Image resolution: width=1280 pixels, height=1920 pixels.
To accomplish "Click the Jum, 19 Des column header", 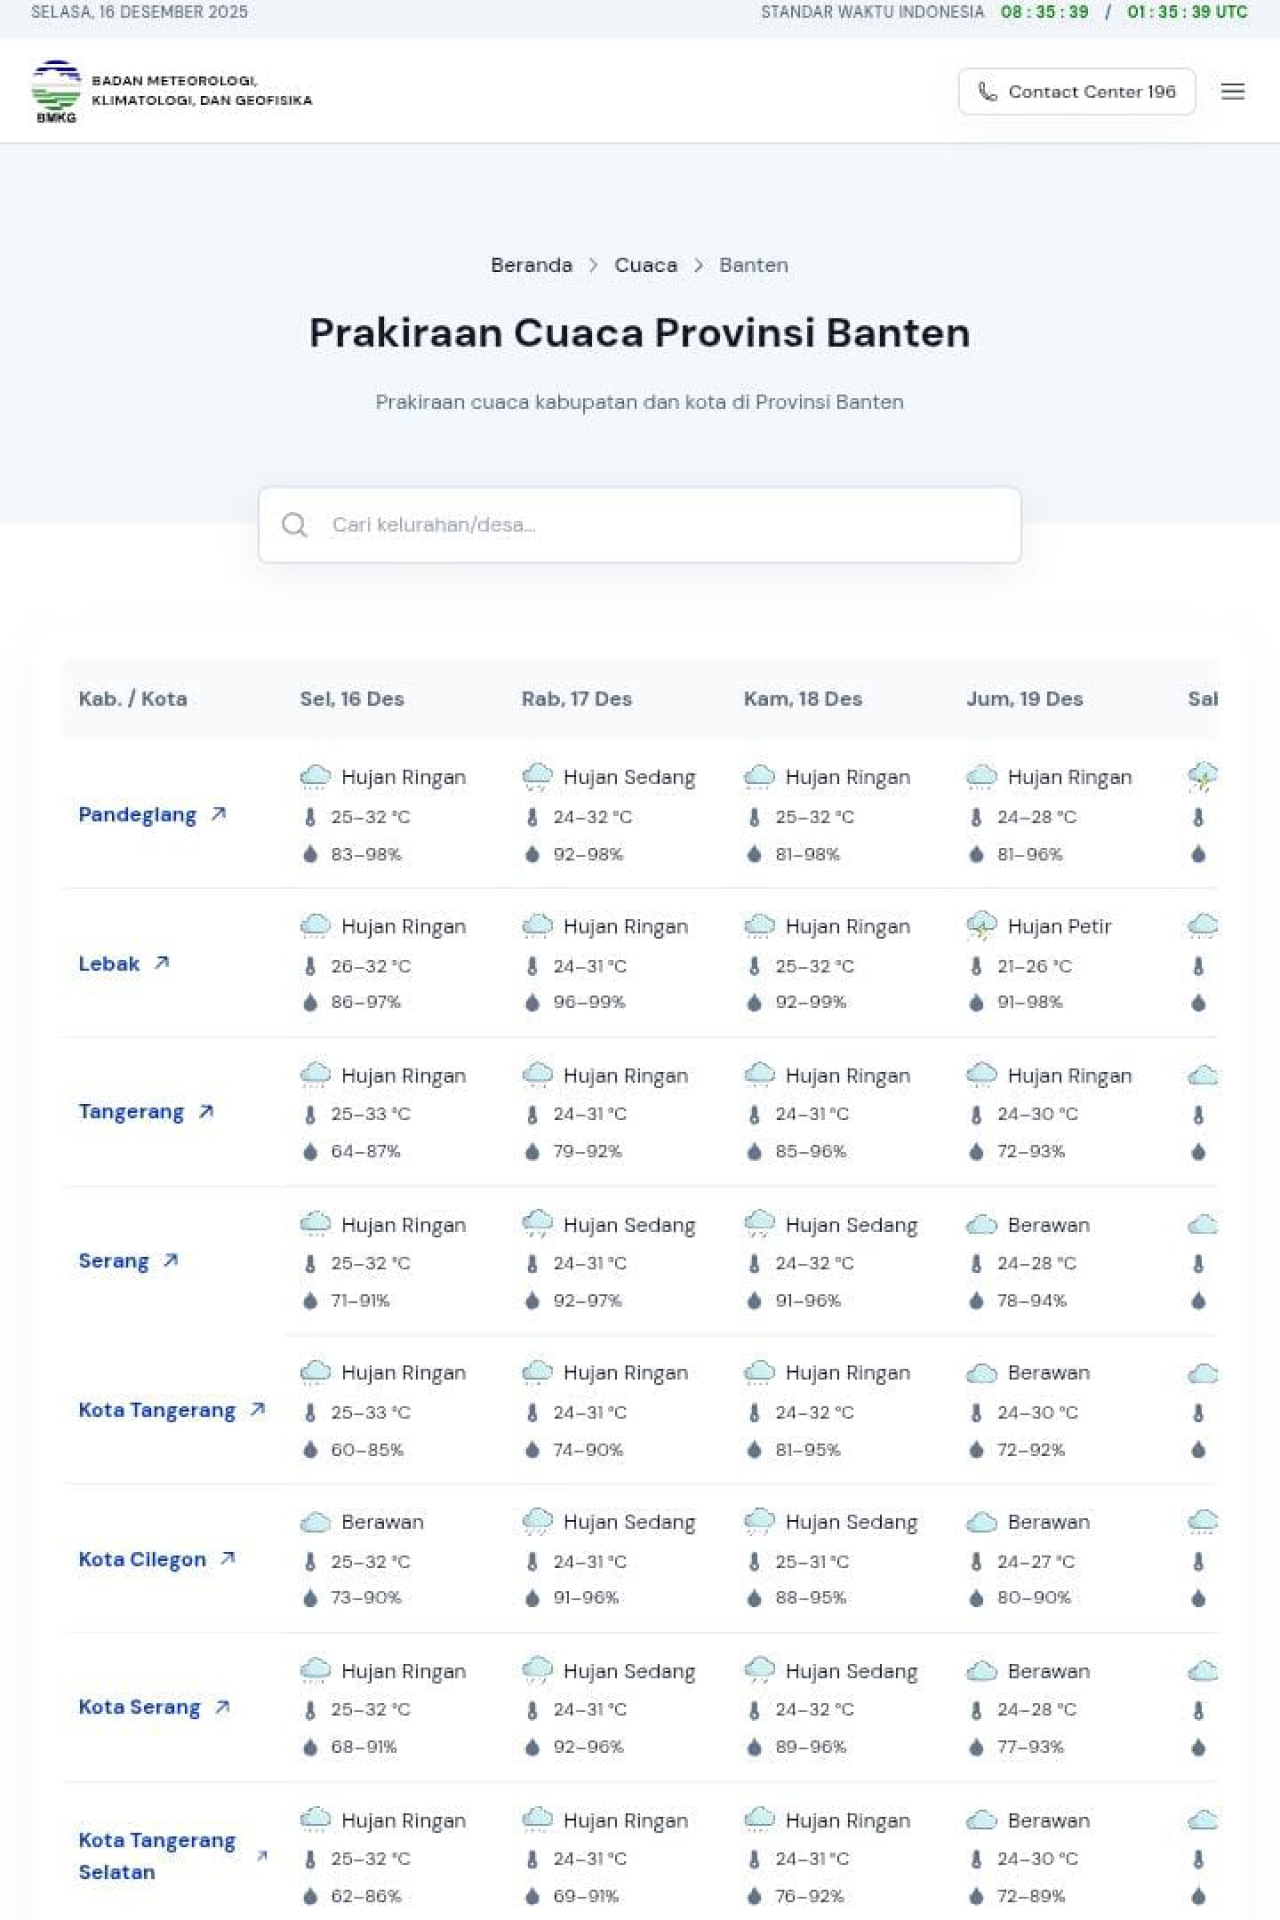I will (1024, 699).
